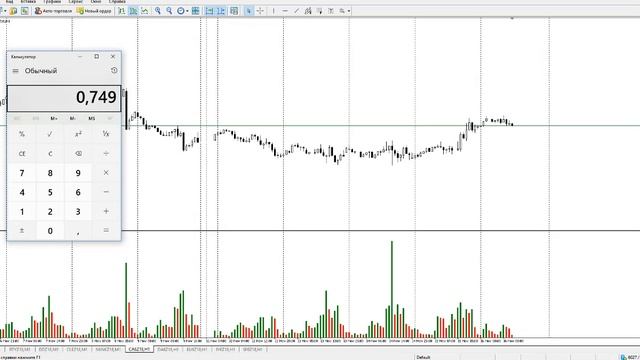Draw a trendline
Image resolution: width=640 pixels, height=360 pixels.
(x=297, y=11)
